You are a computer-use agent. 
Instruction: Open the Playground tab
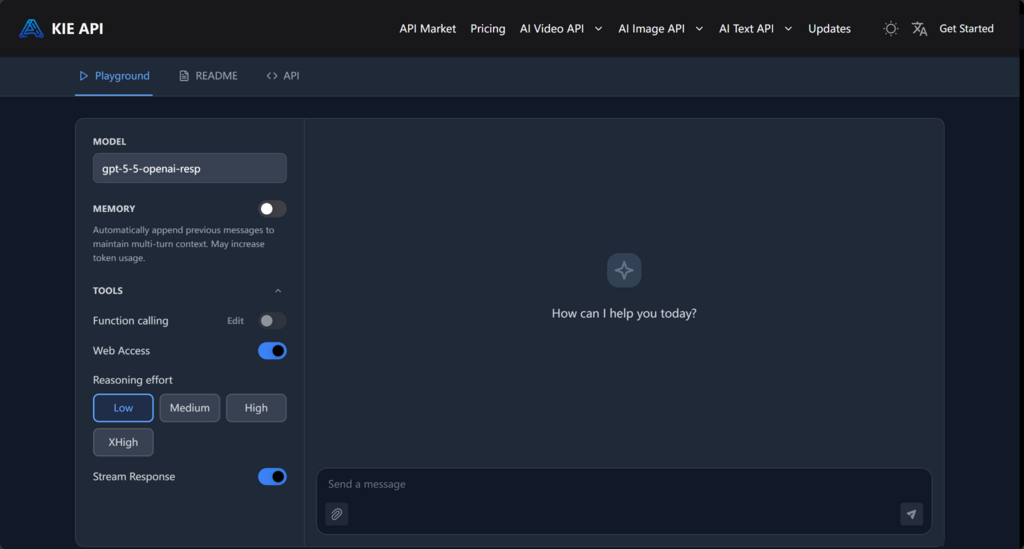114,76
